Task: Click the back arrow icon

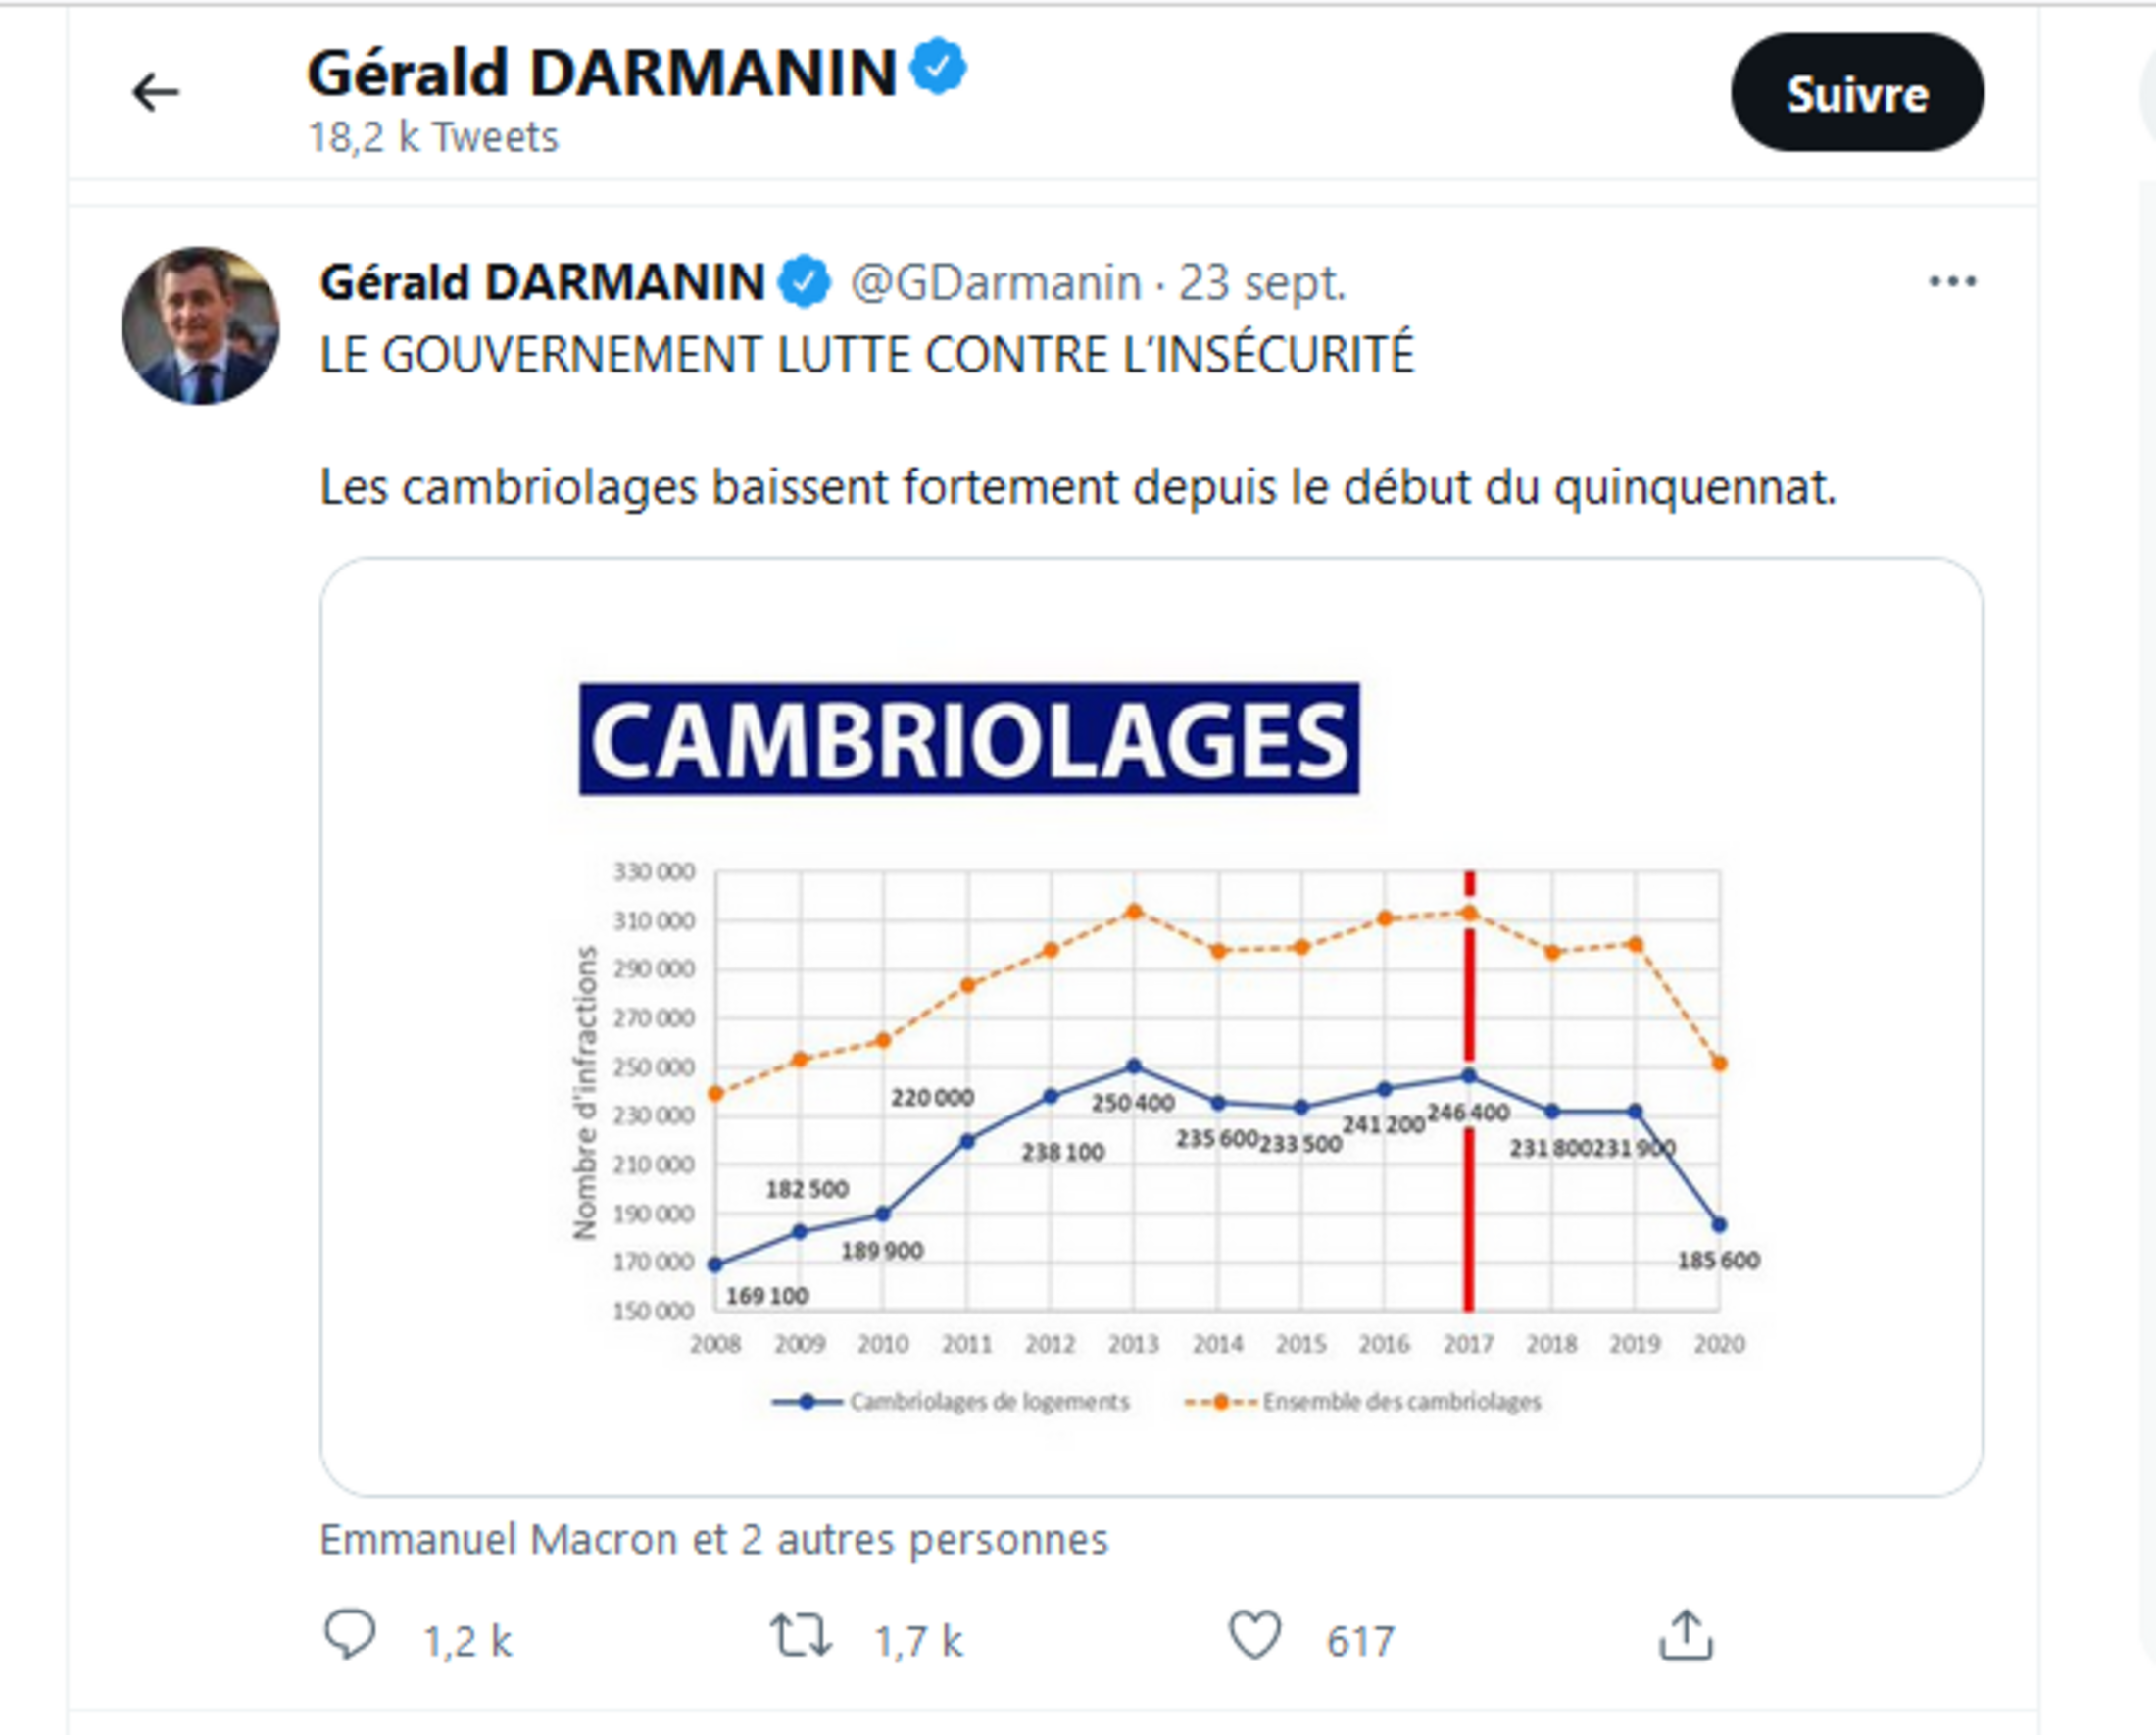Action: point(155,93)
